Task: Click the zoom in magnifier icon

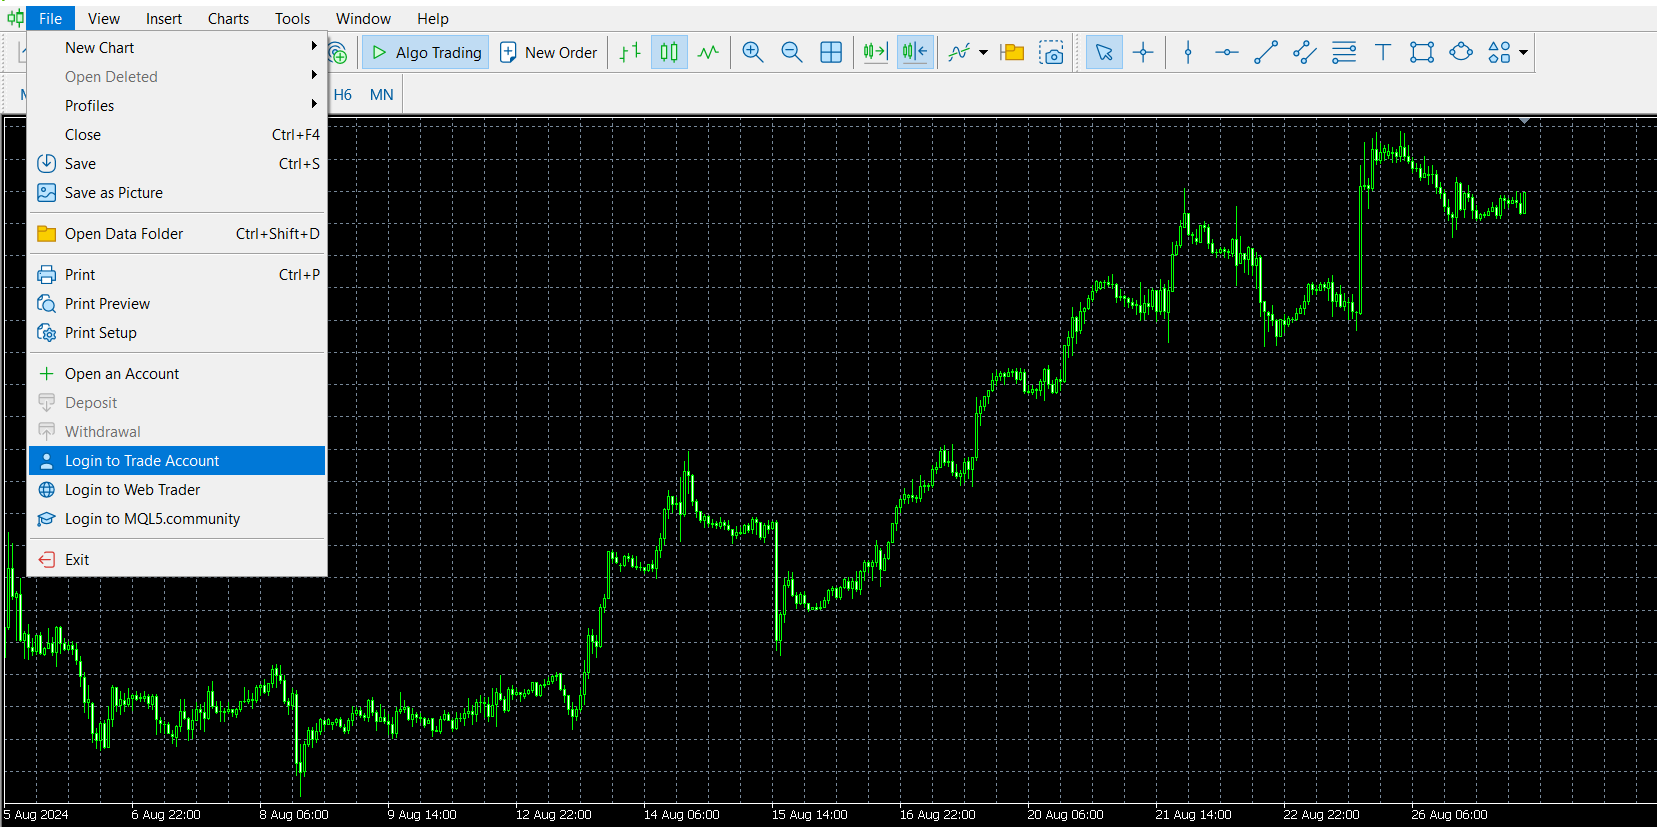Action: click(753, 53)
